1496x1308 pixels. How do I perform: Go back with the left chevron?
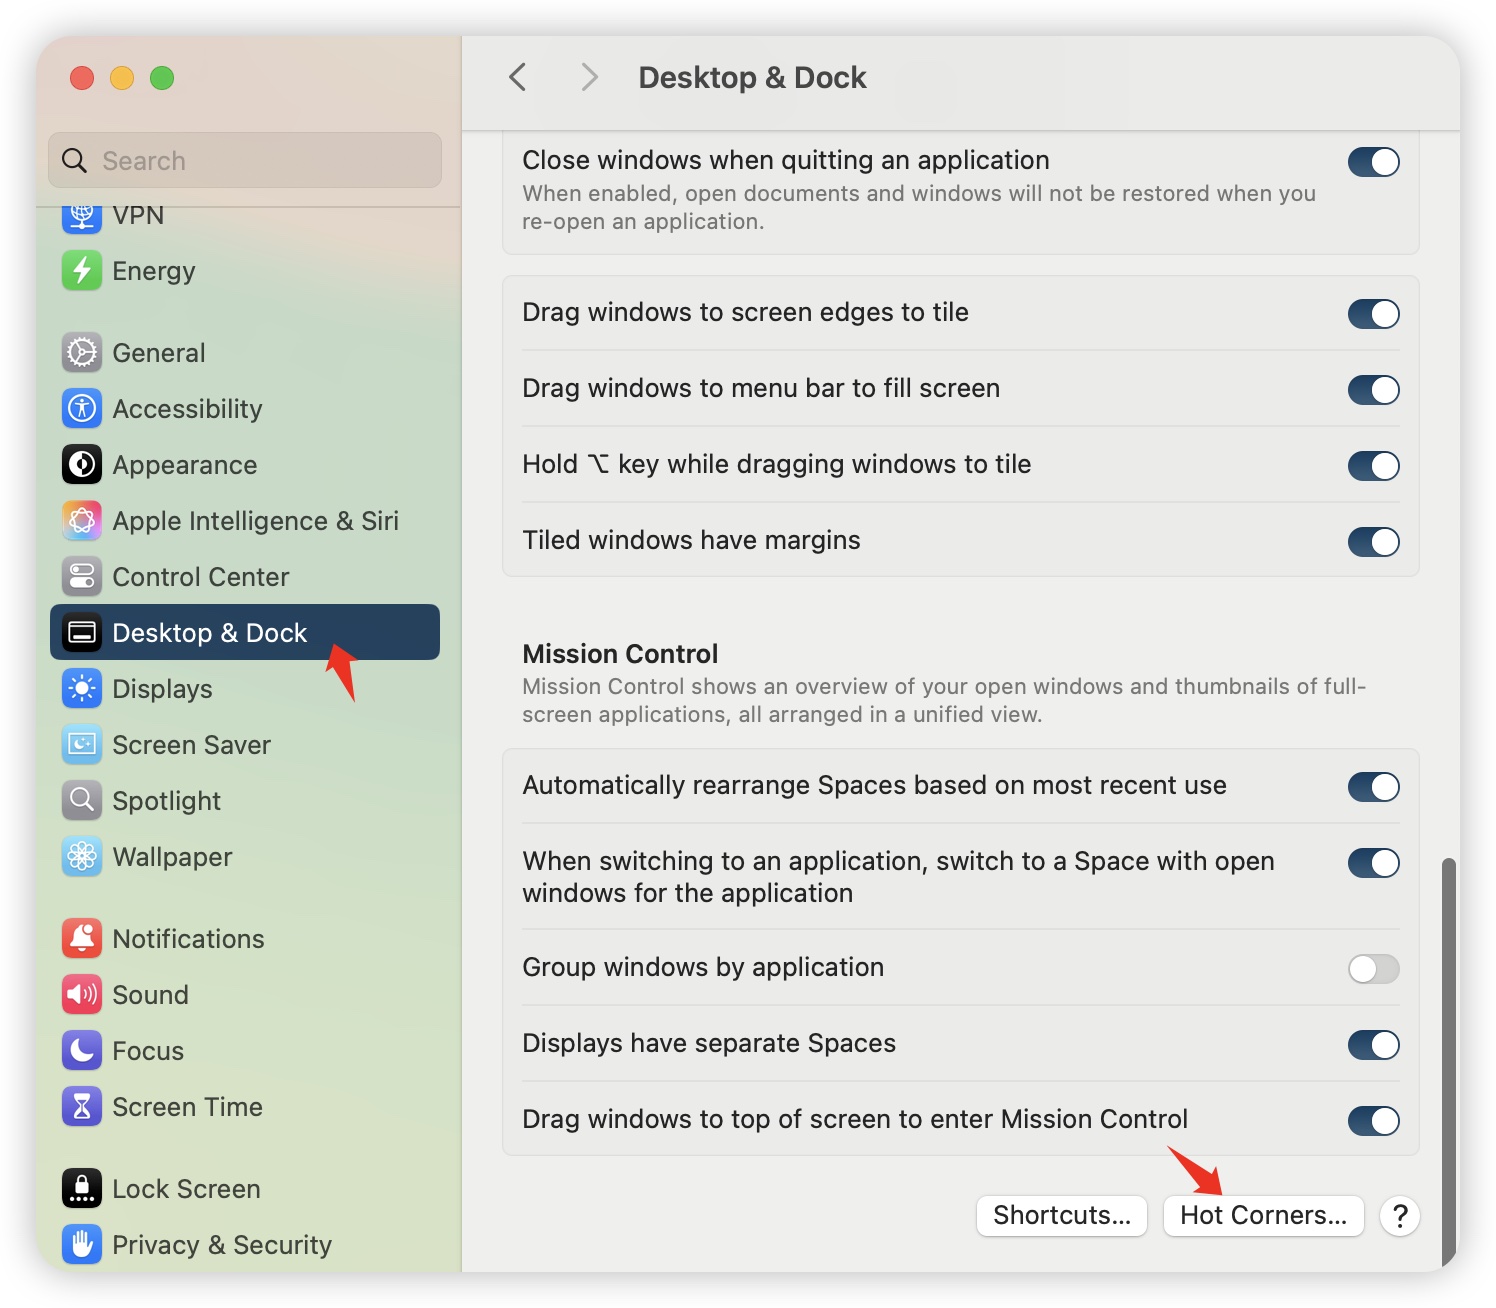tap(517, 77)
